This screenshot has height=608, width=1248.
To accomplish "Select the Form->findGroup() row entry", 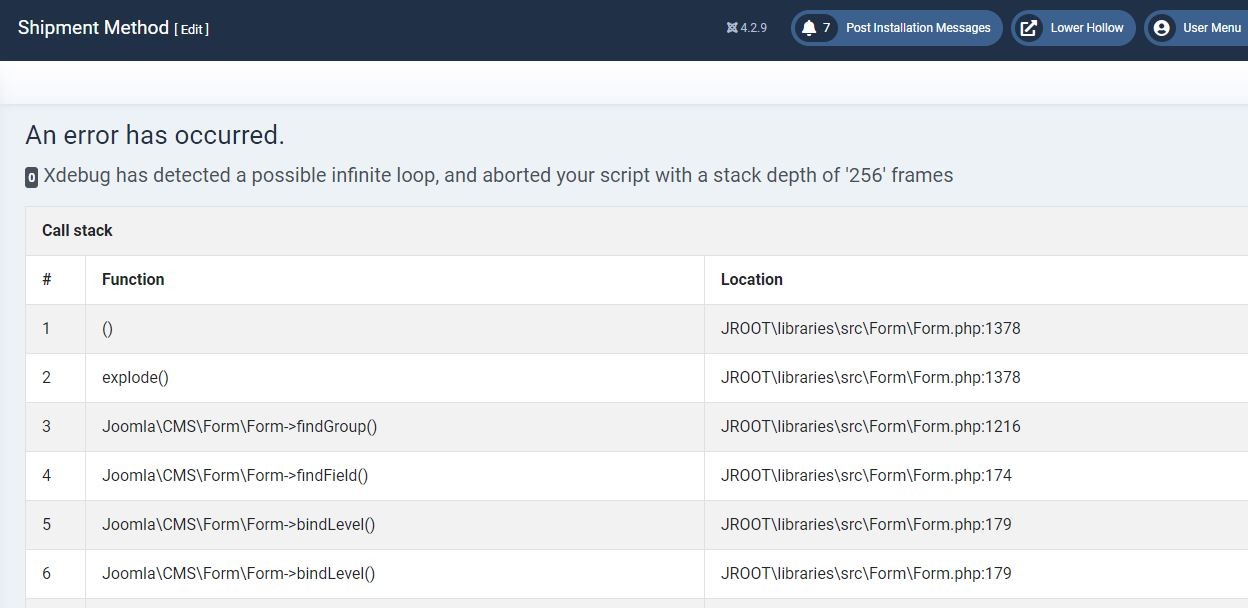I will (239, 426).
